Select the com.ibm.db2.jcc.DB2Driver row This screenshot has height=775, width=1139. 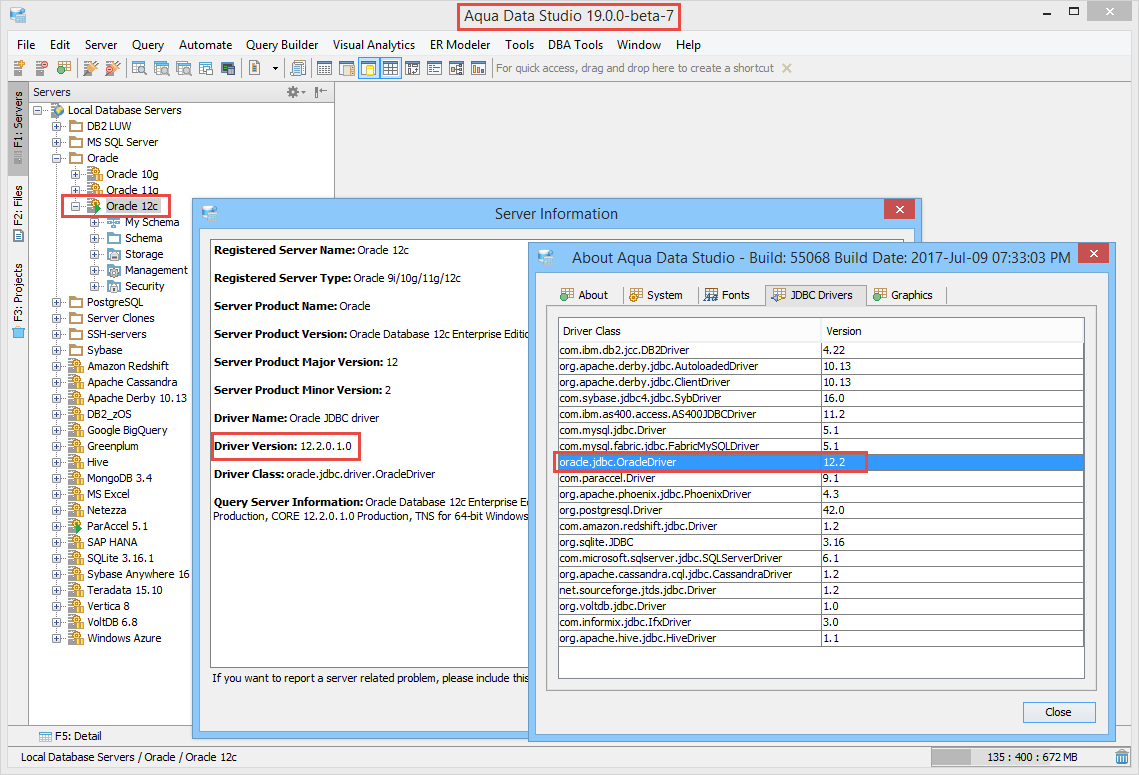(821, 350)
